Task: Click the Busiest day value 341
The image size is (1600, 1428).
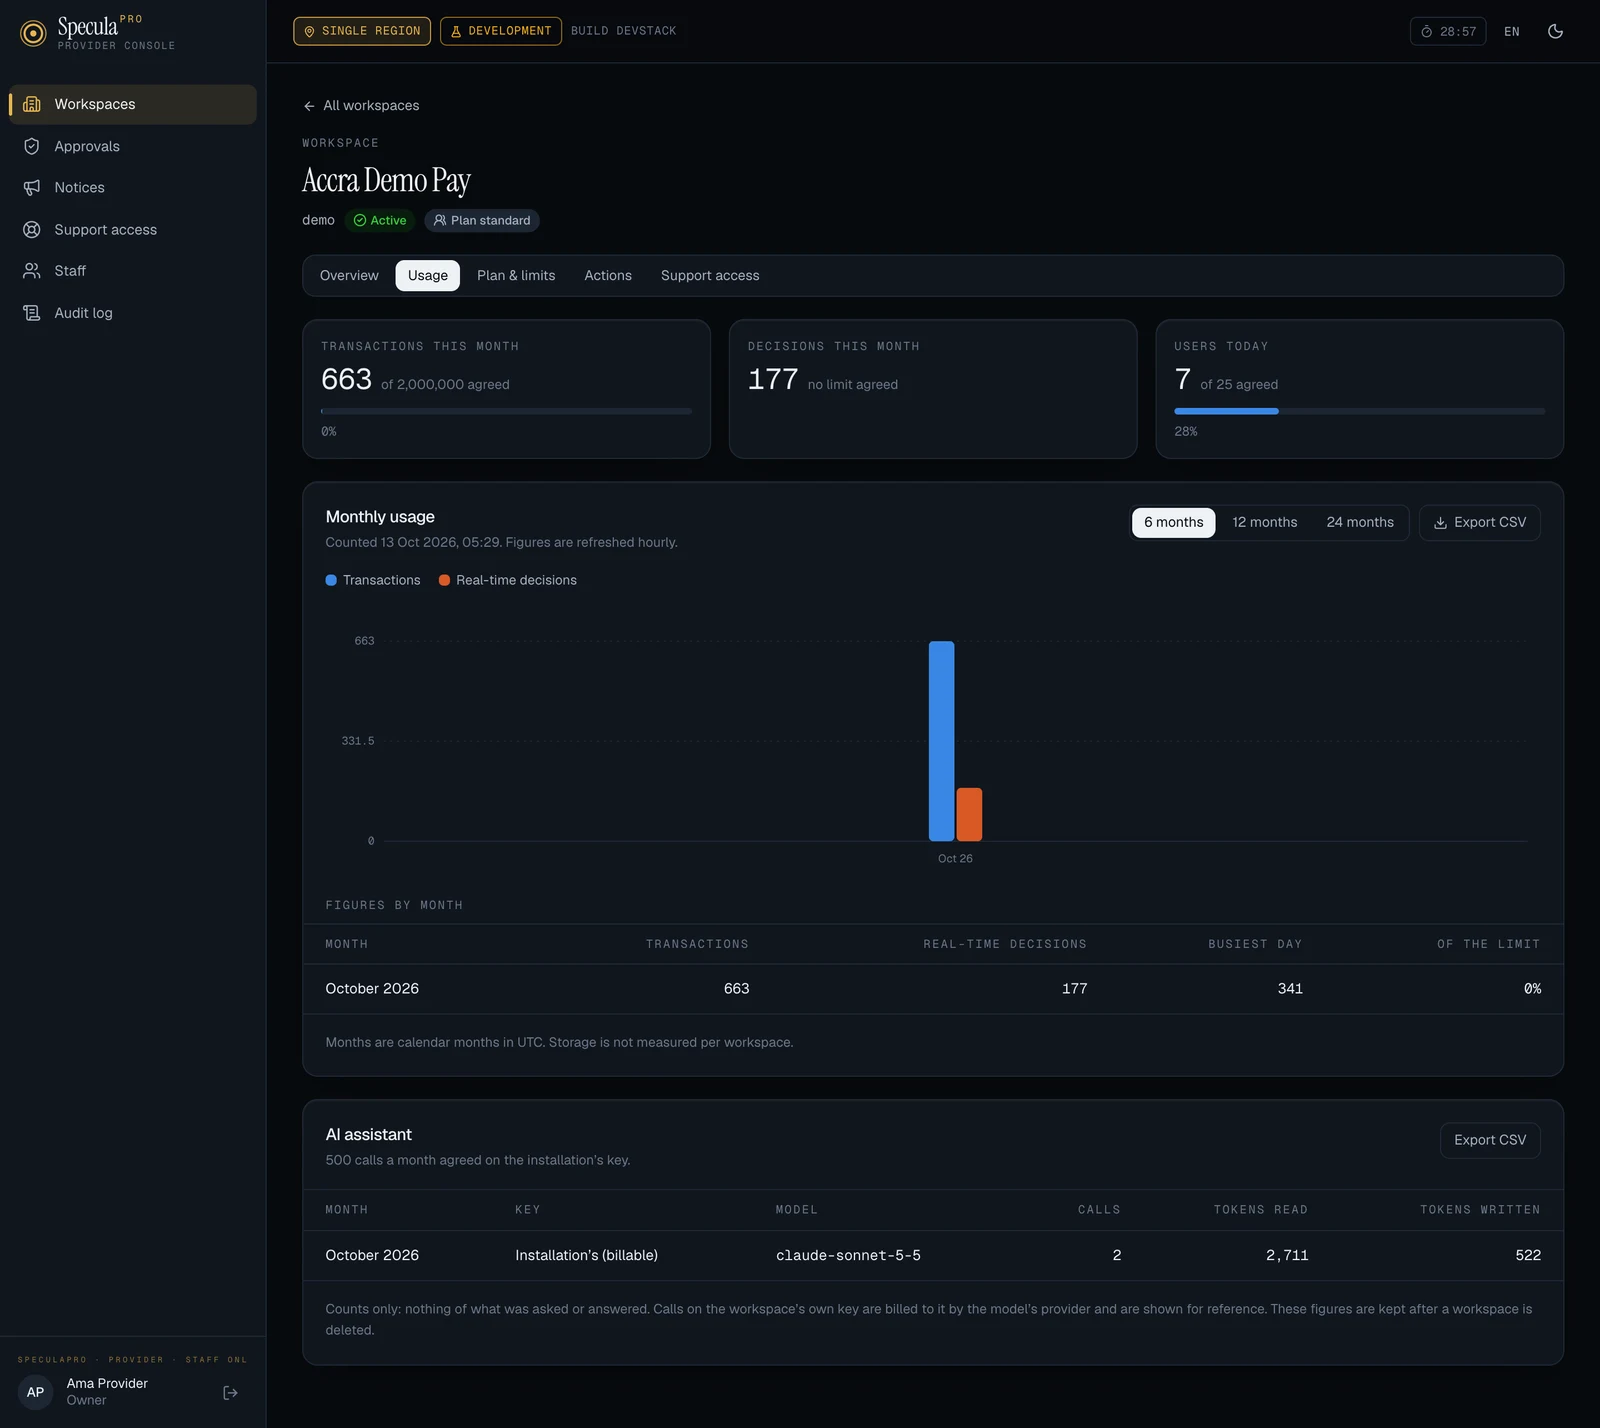Action: 1290,989
